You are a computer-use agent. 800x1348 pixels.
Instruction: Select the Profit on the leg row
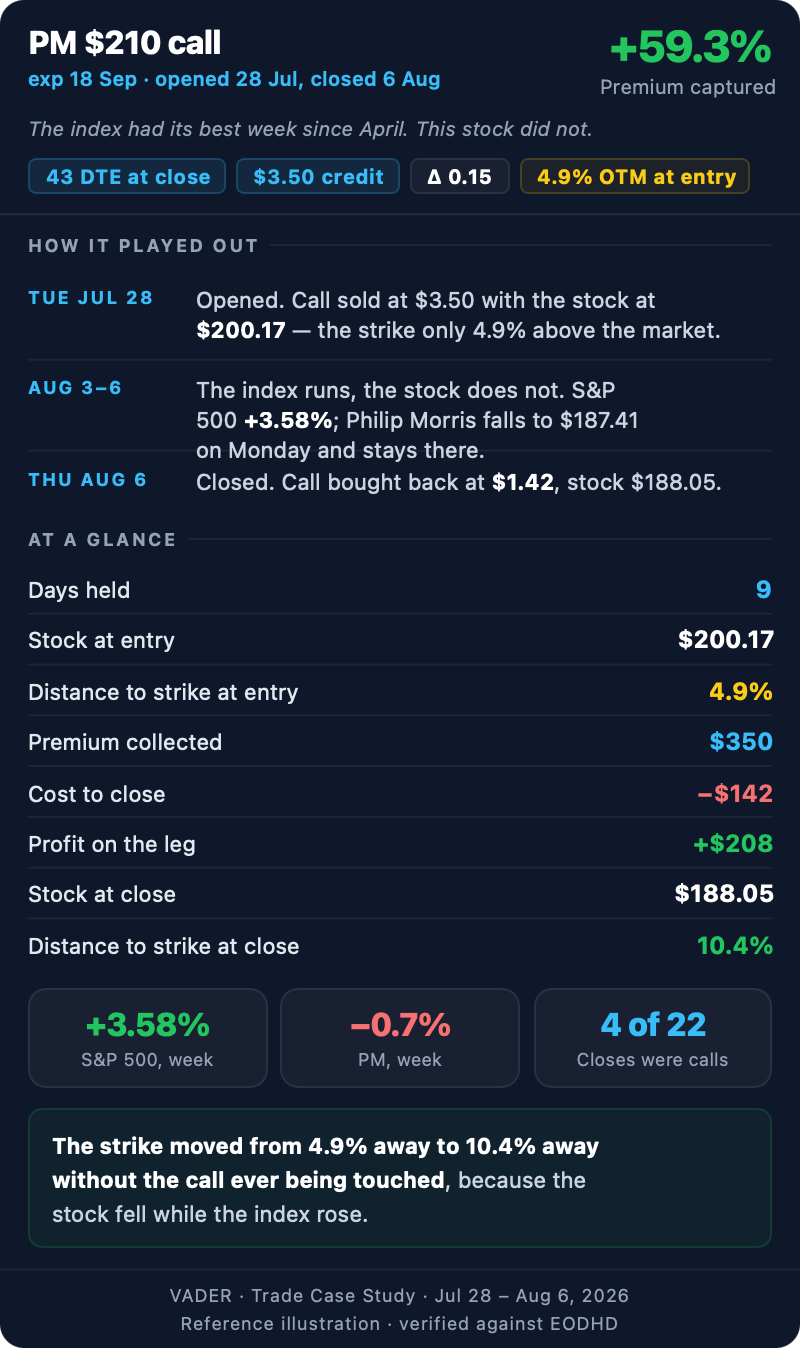point(400,844)
